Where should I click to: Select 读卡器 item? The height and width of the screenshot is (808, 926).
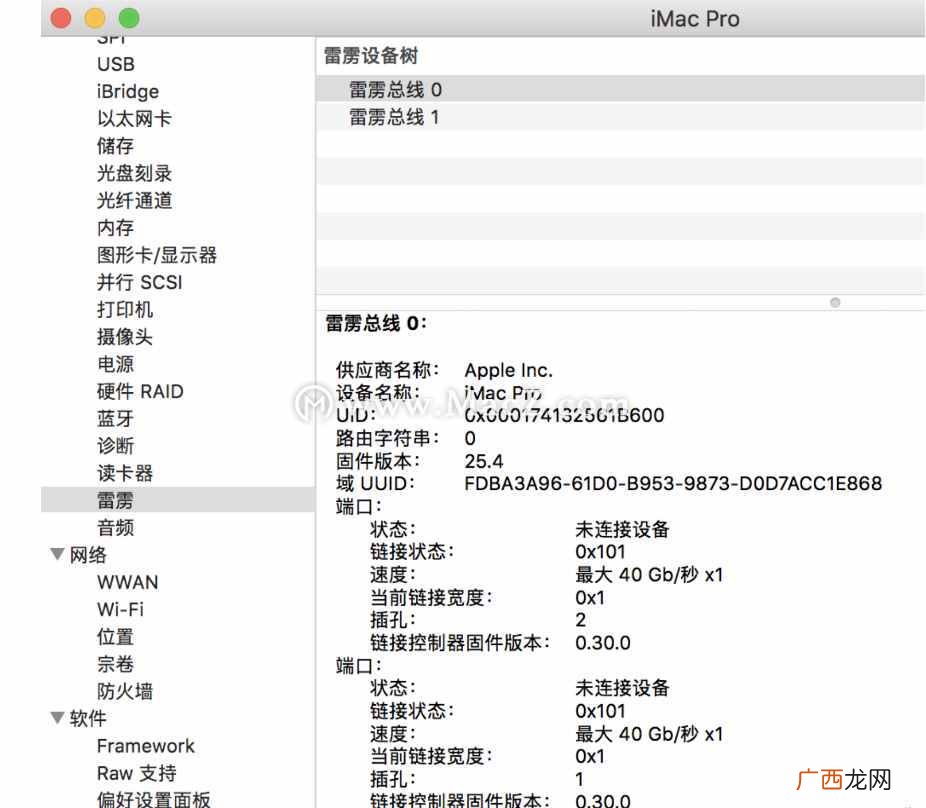[125, 473]
